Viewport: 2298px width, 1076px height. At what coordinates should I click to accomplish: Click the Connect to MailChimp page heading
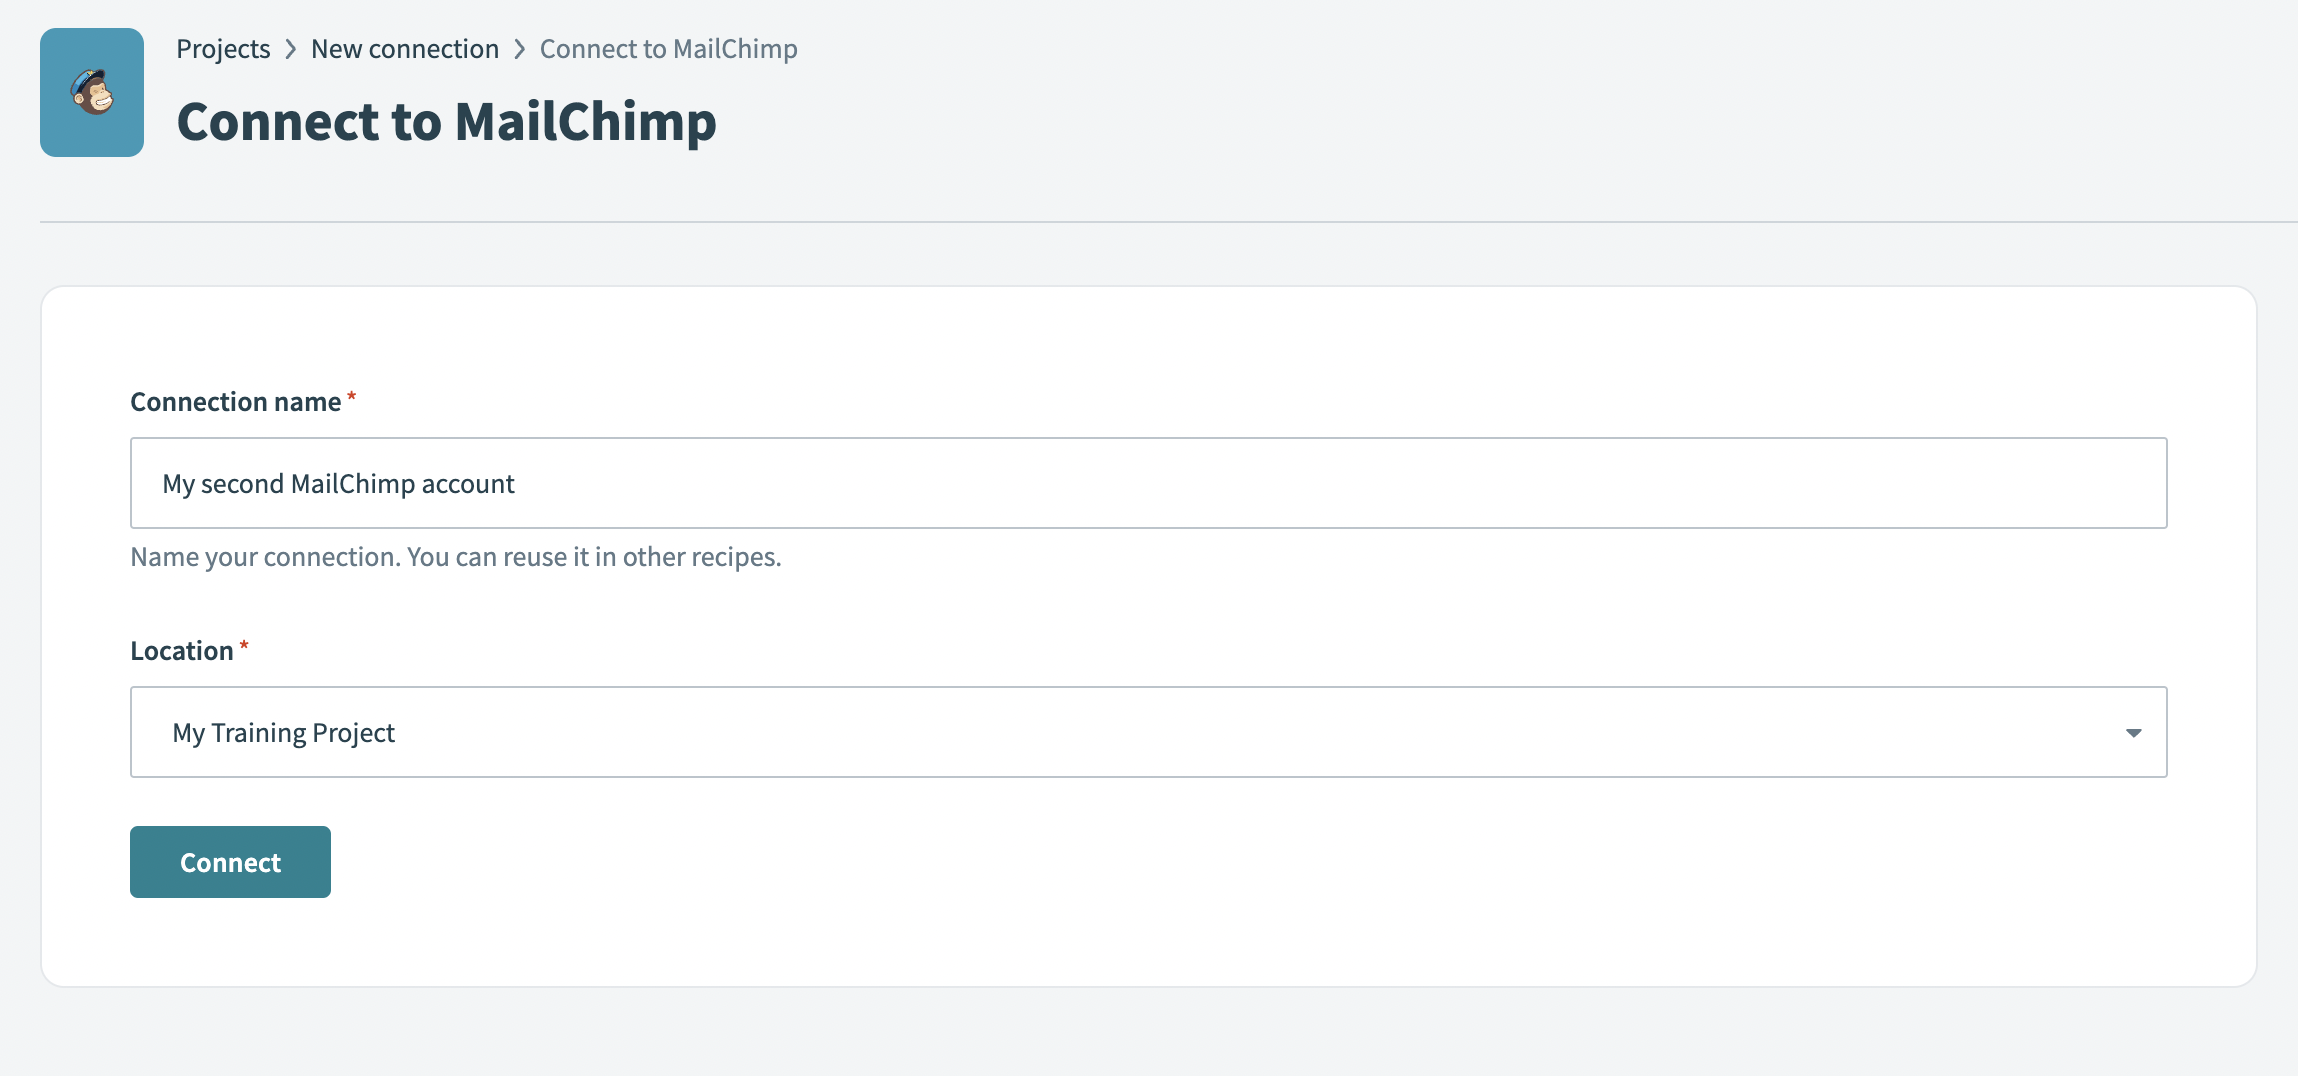447,121
